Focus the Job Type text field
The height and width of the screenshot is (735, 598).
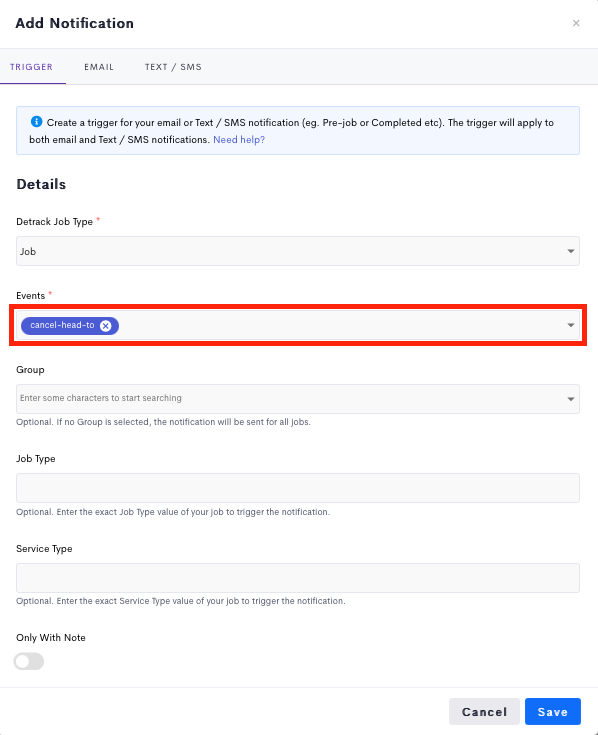pyautogui.click(x=298, y=488)
